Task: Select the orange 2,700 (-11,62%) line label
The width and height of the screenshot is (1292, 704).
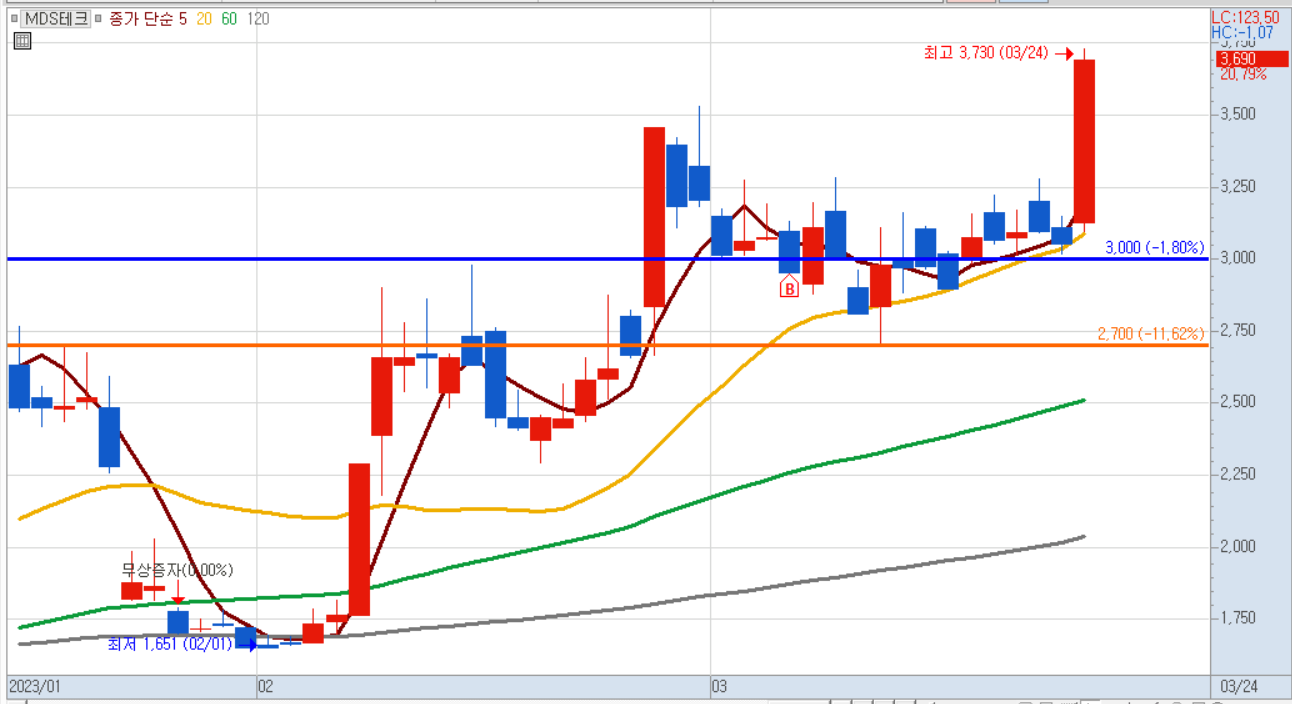Action: [1151, 333]
